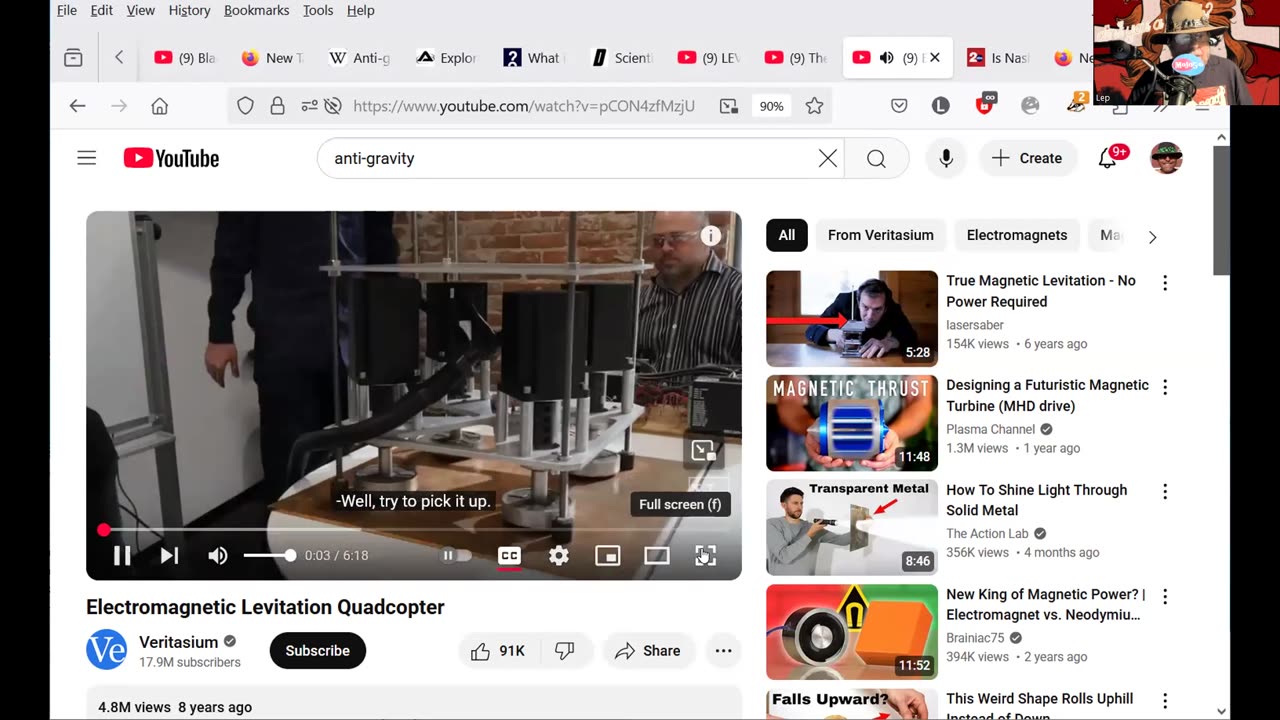
Task: Show more filter chips with arrow
Action: [x=1152, y=237]
